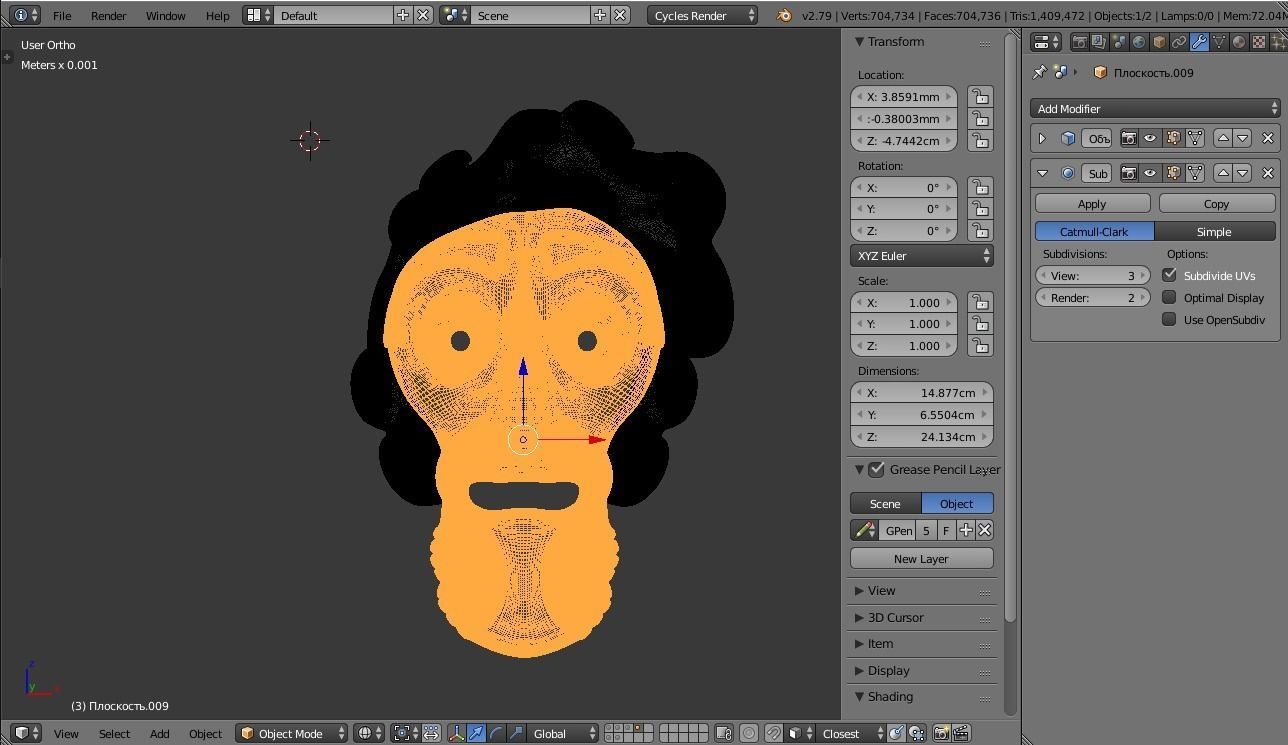The width and height of the screenshot is (1288, 745).
Task: Open the Modifiers tab wrench icon
Action: [1199, 42]
